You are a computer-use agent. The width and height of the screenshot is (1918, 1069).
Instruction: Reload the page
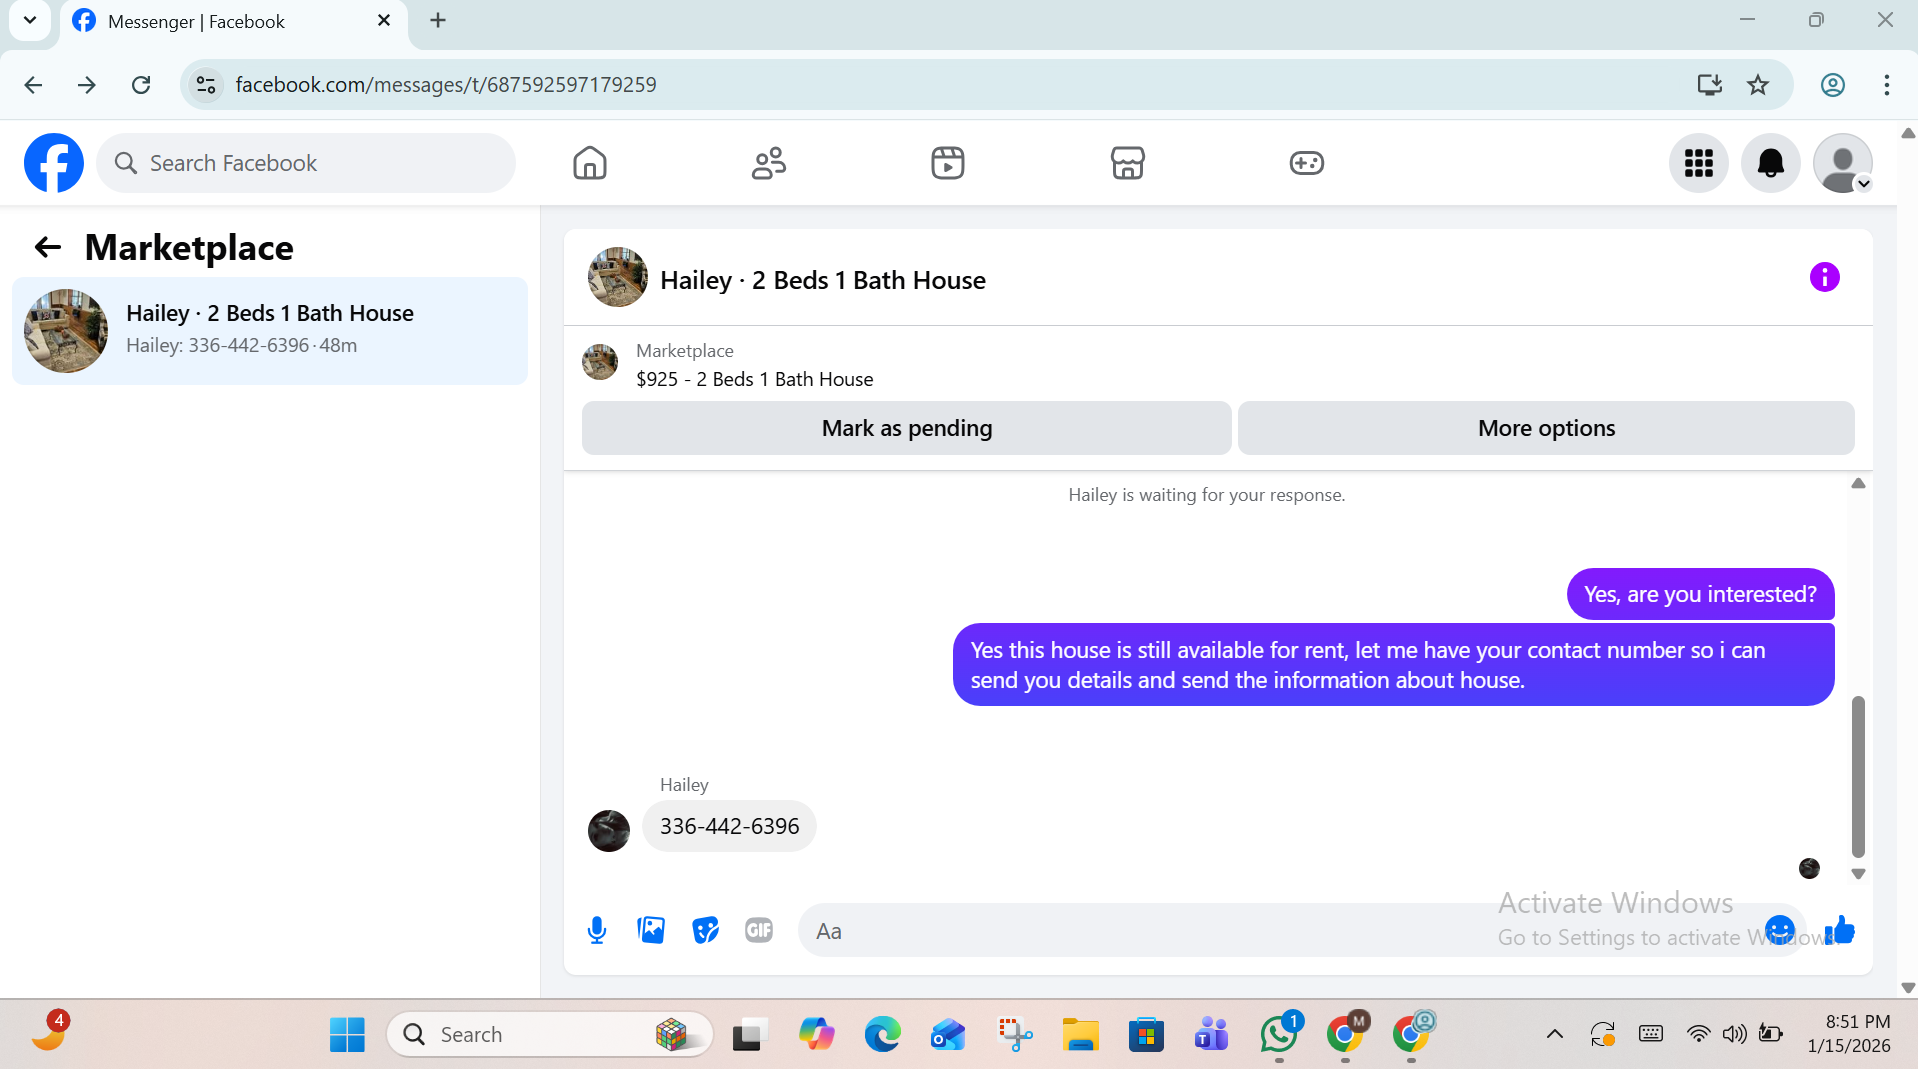click(x=141, y=85)
